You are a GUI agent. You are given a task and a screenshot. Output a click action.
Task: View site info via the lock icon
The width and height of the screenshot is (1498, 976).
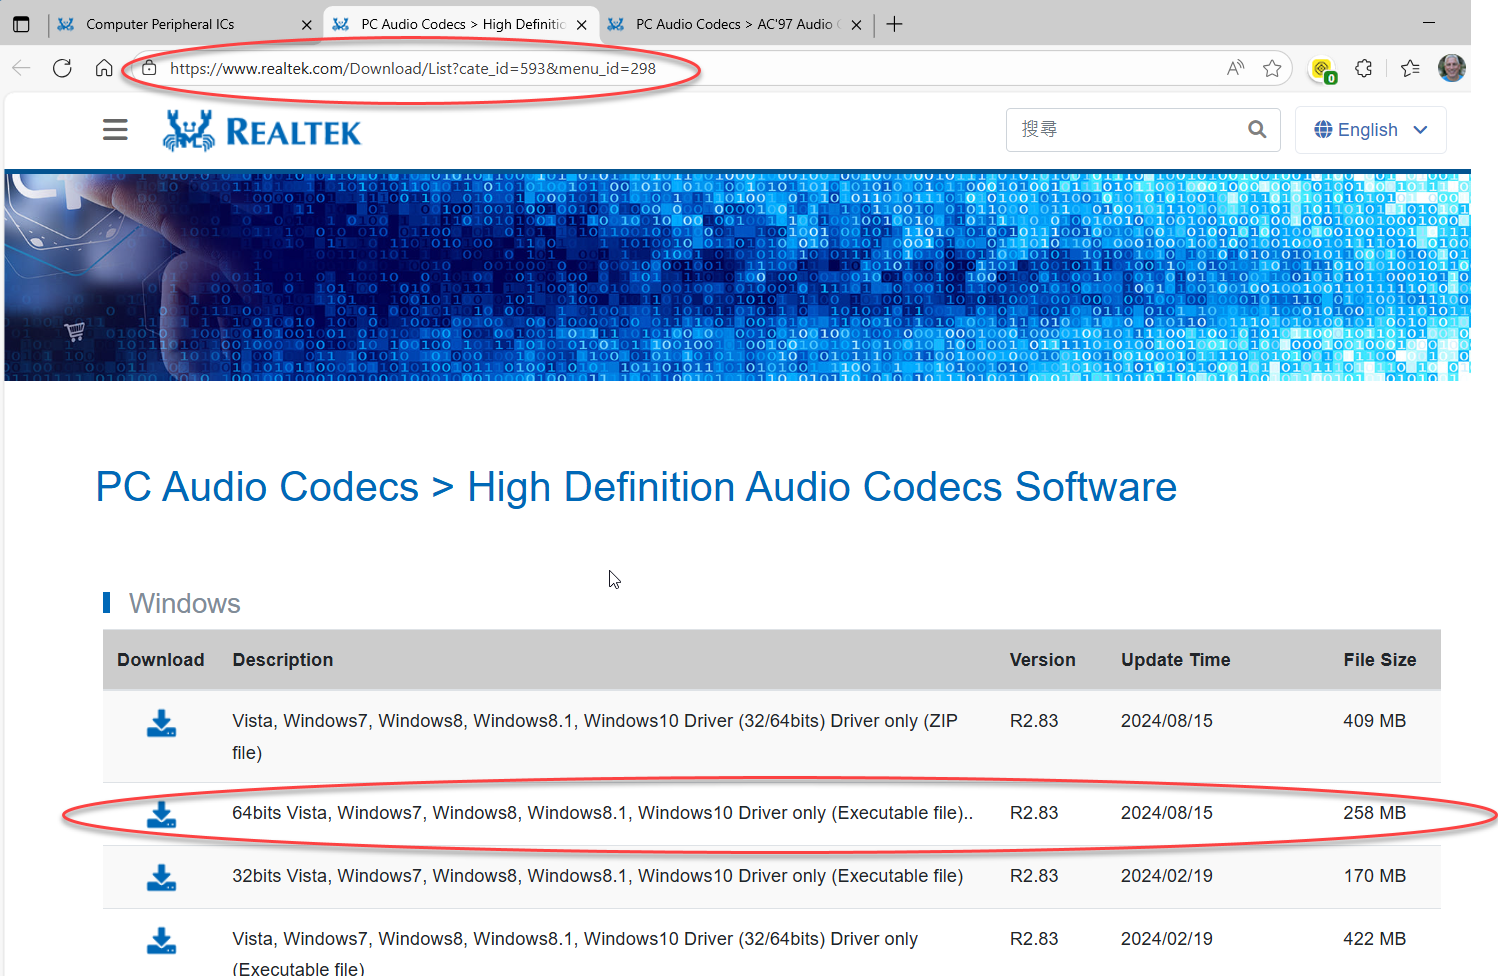coord(149,68)
